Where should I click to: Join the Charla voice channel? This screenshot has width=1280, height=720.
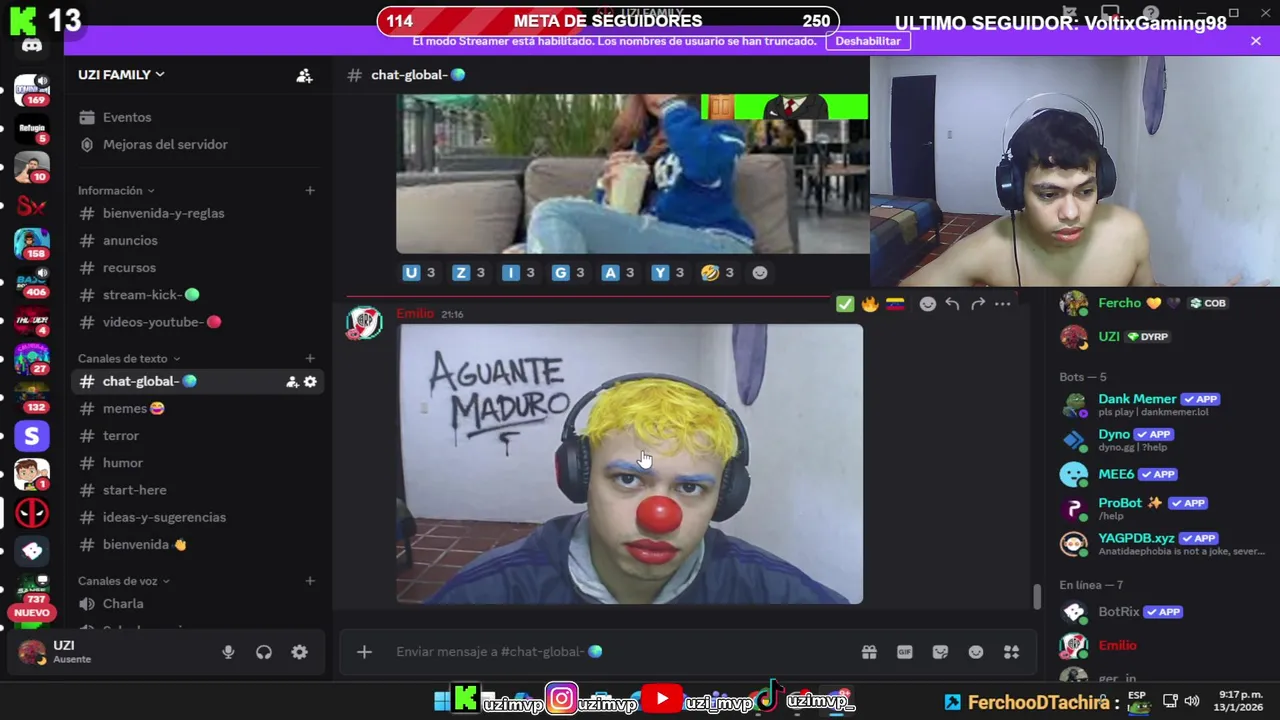(123, 603)
